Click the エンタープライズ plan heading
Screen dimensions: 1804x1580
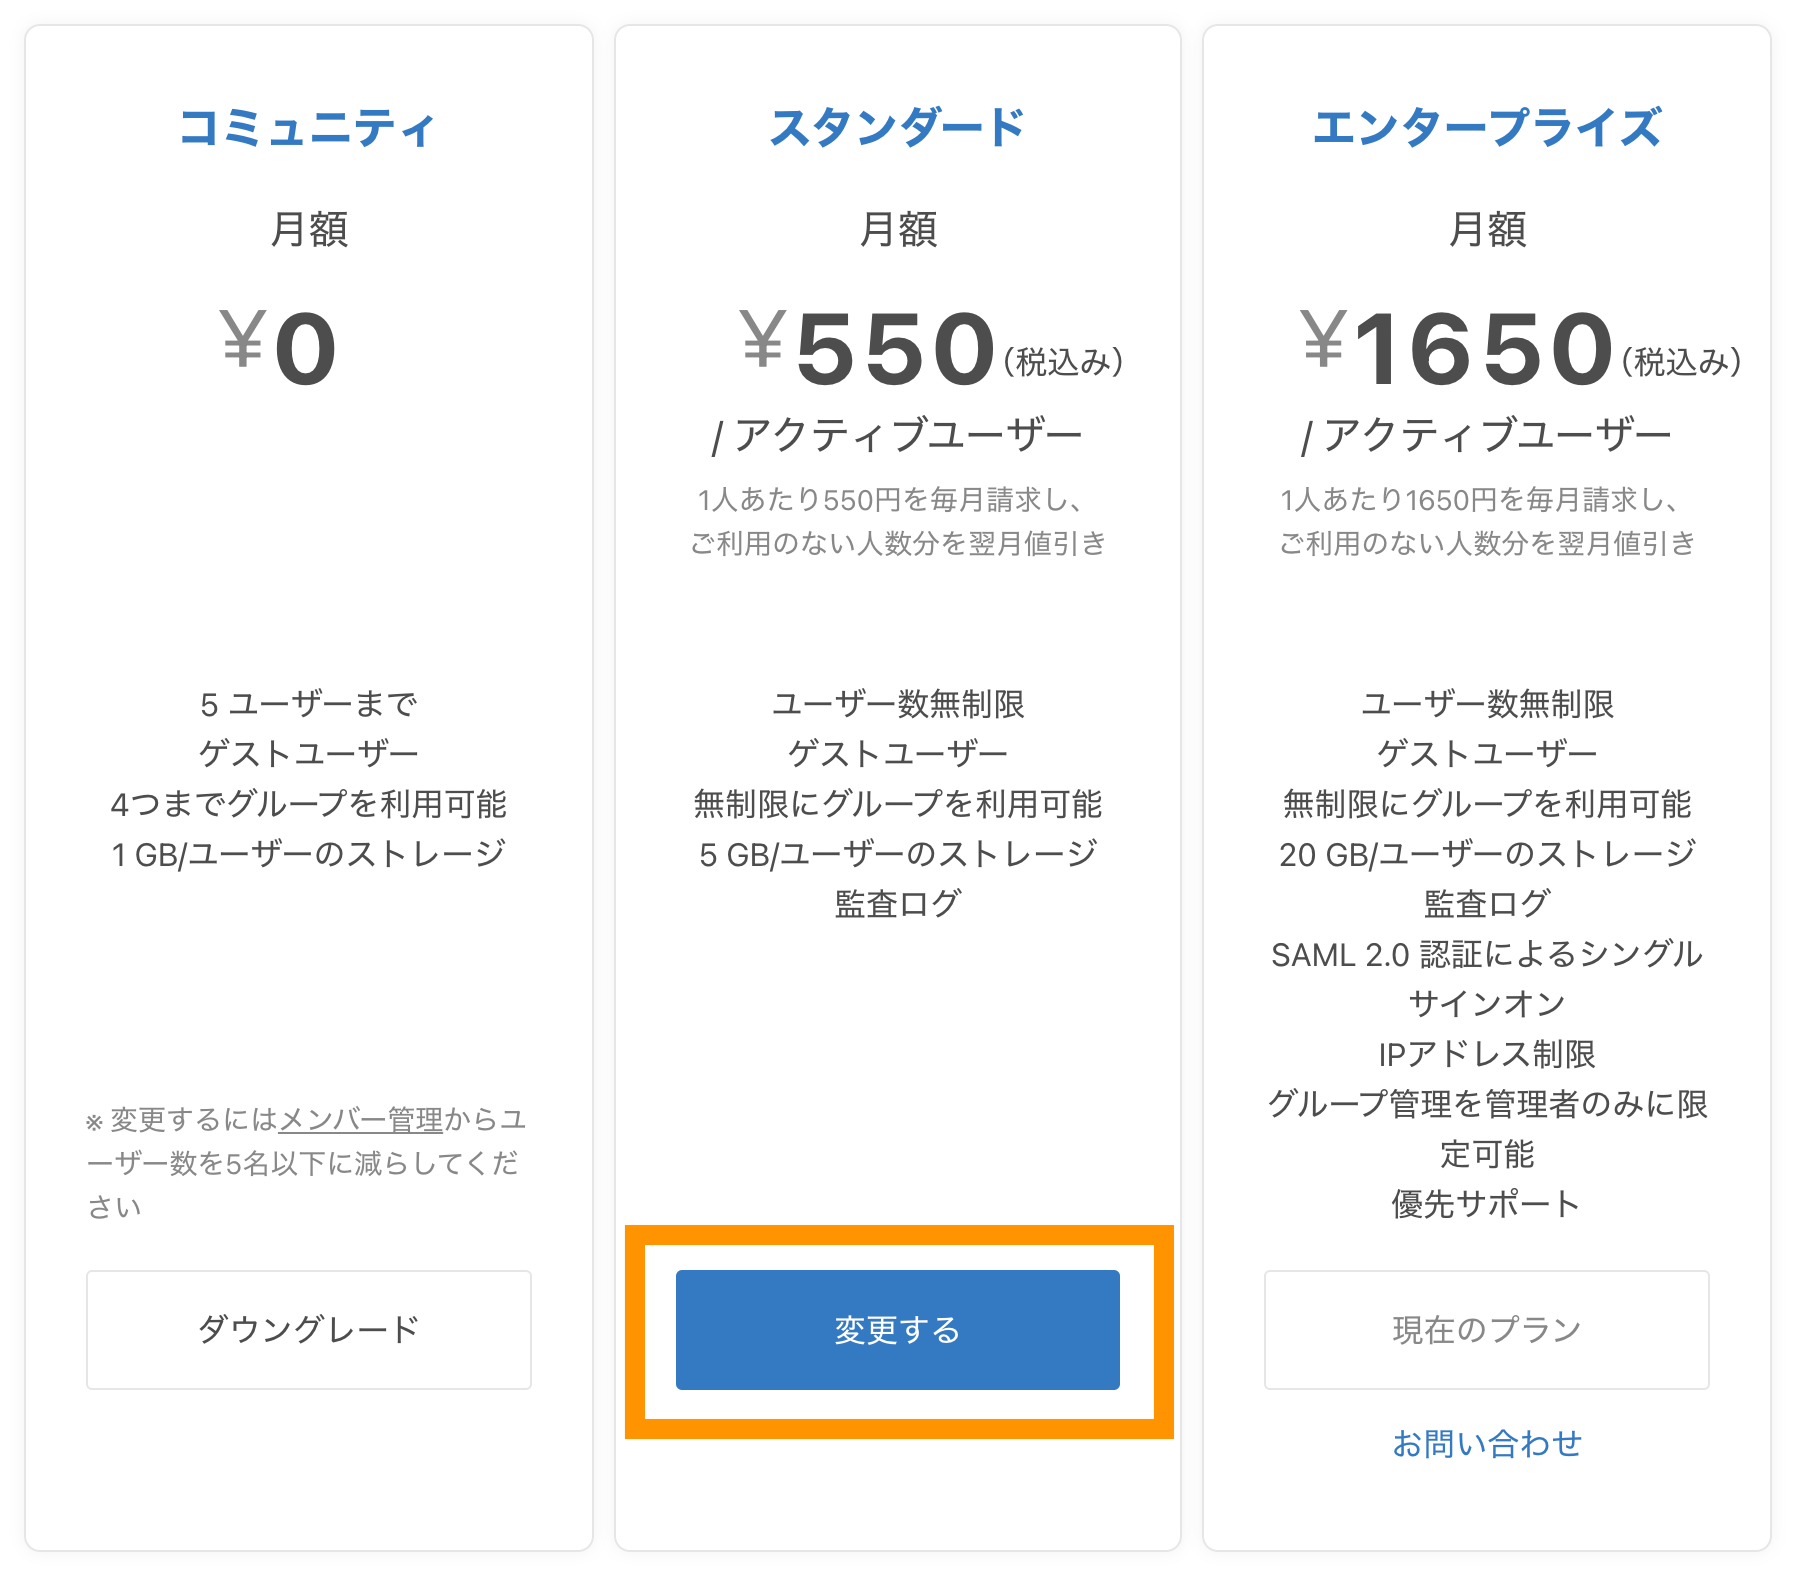coord(1486,128)
